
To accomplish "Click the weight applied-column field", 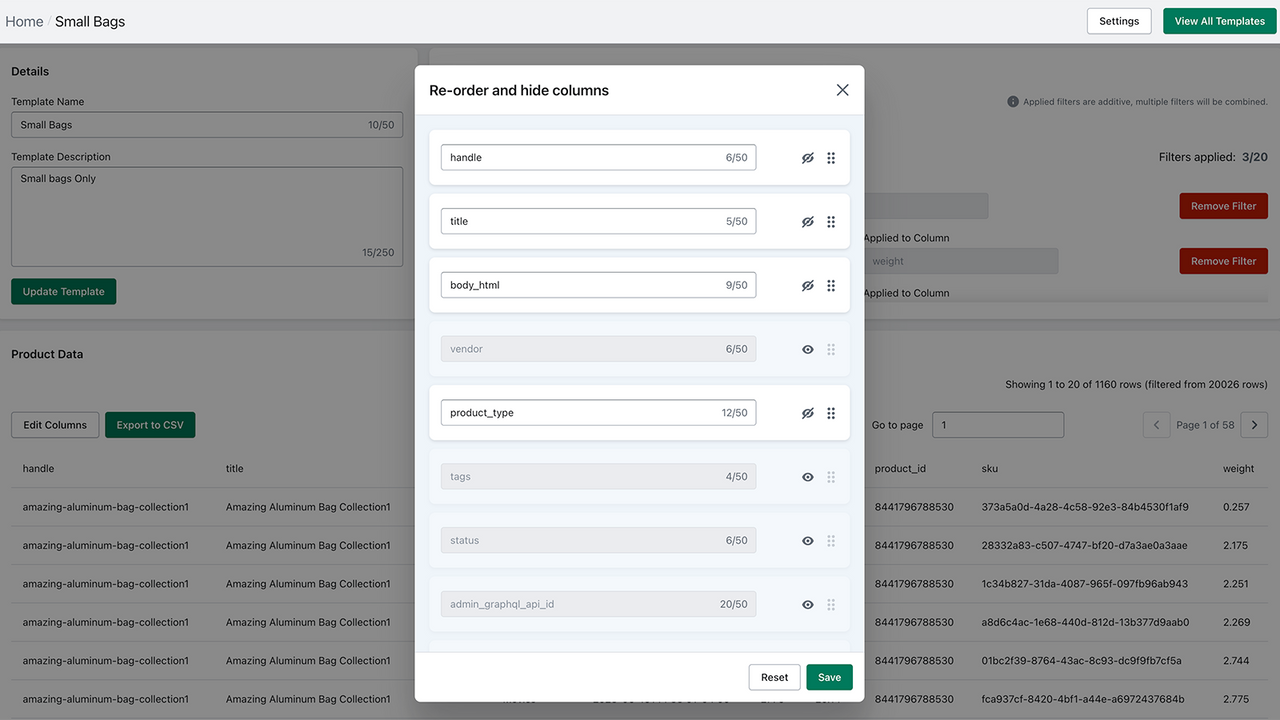I will [x=960, y=261].
